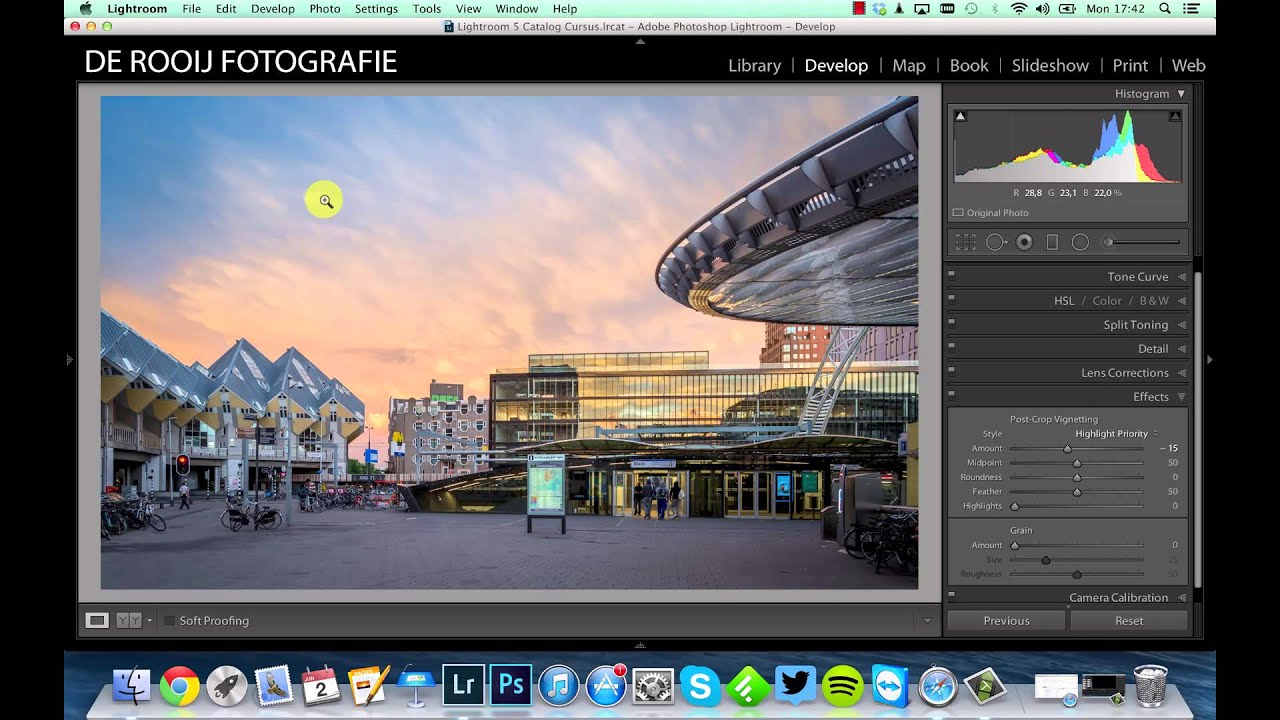The width and height of the screenshot is (1280, 720).
Task: Open Spotify from the Dock
Action: click(x=843, y=686)
